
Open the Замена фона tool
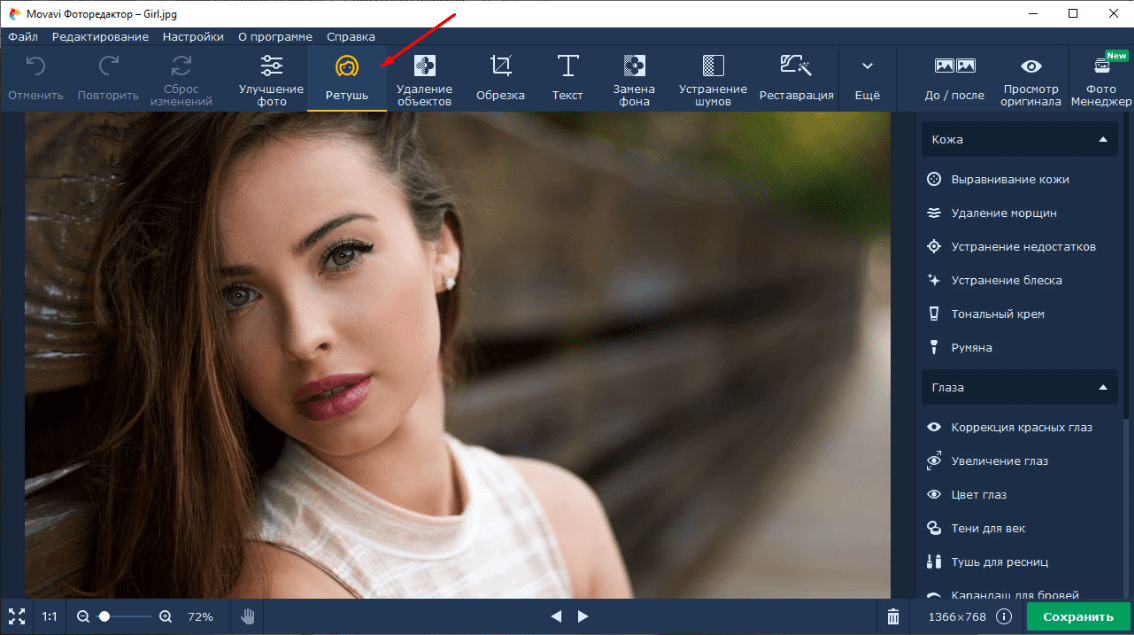634,80
